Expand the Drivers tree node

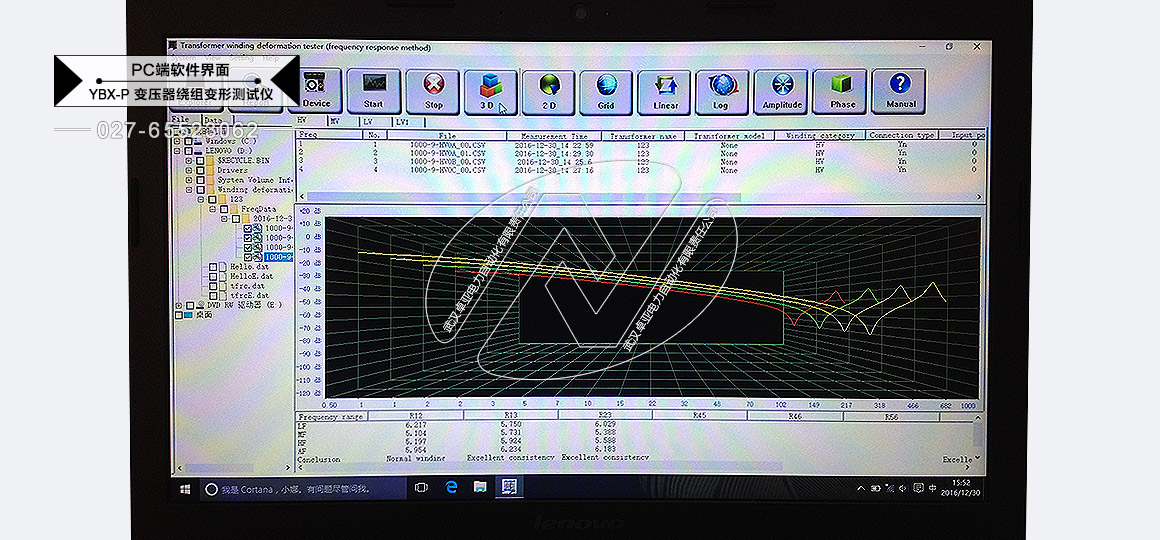pyautogui.click(x=189, y=170)
